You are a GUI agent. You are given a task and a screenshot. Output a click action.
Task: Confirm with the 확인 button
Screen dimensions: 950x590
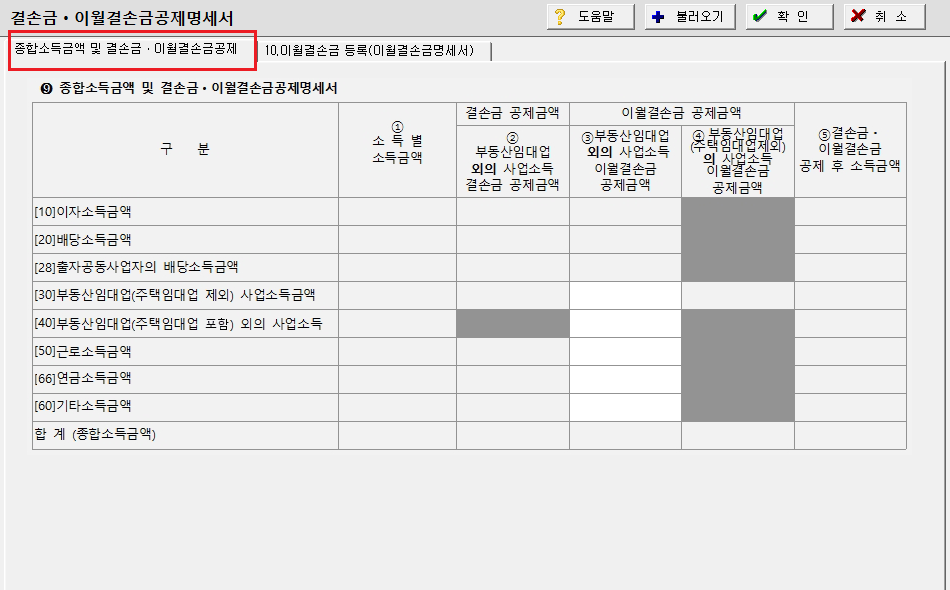[x=789, y=16]
